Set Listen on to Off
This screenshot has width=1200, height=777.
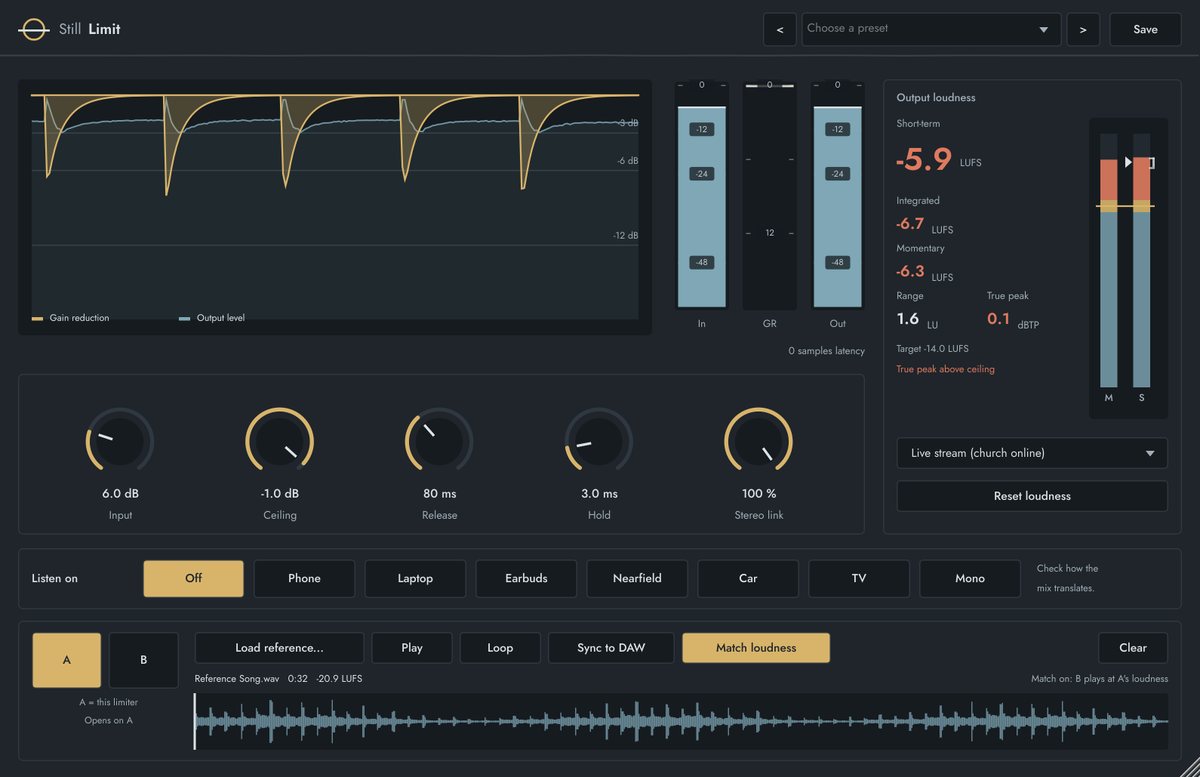[193, 578]
